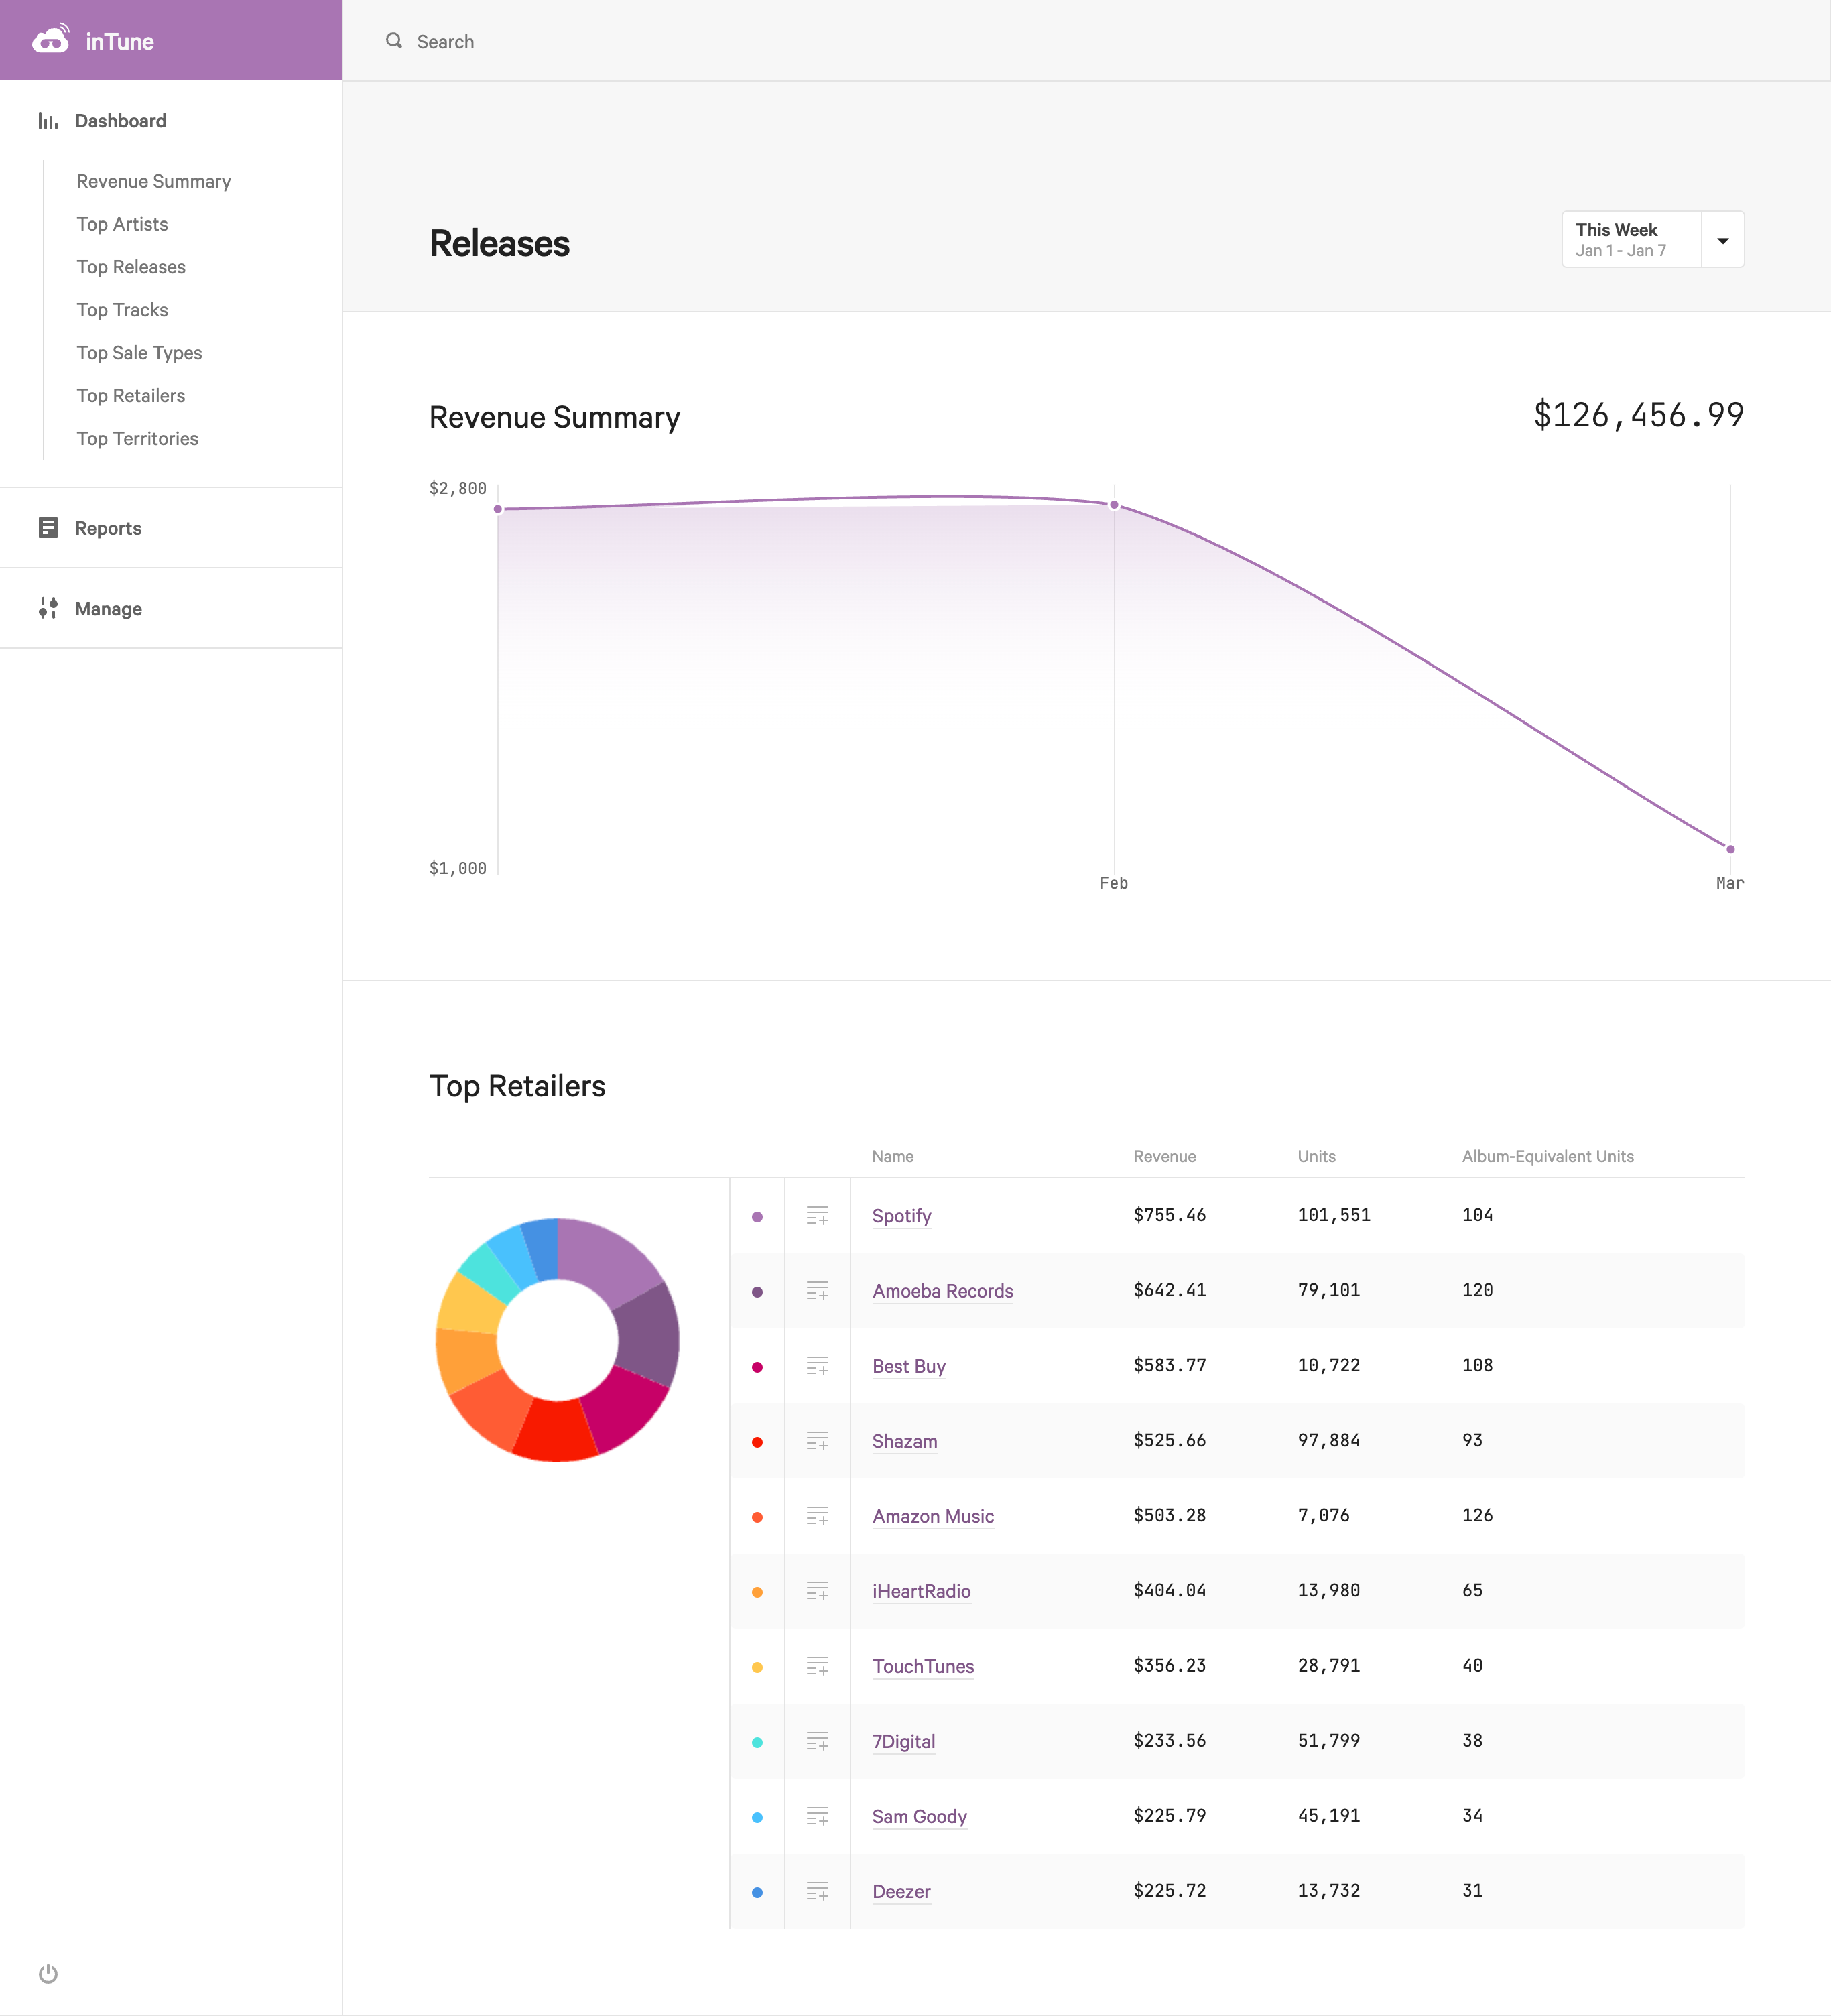The height and width of the screenshot is (2016, 1831).
Task: Click the Dashboard bar chart icon
Action: click(x=48, y=121)
